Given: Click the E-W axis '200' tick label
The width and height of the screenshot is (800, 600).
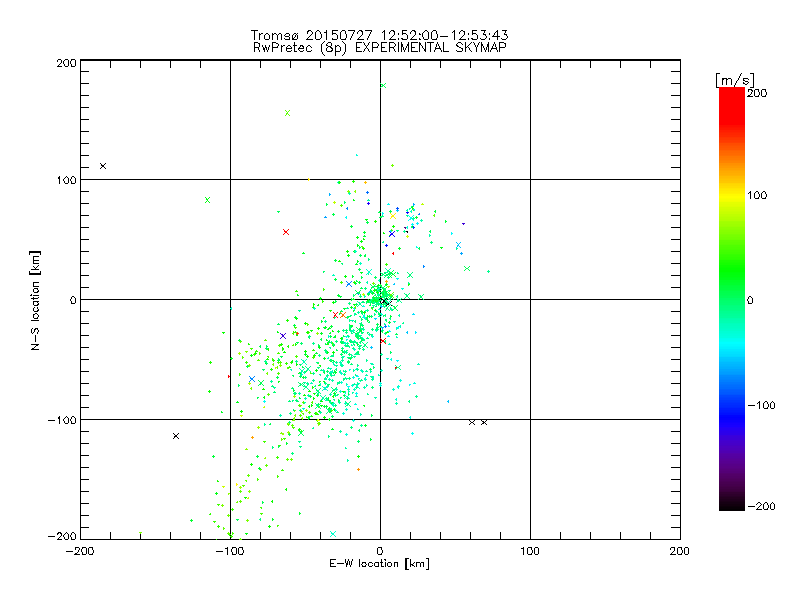Looking at the screenshot, I should [x=680, y=551].
